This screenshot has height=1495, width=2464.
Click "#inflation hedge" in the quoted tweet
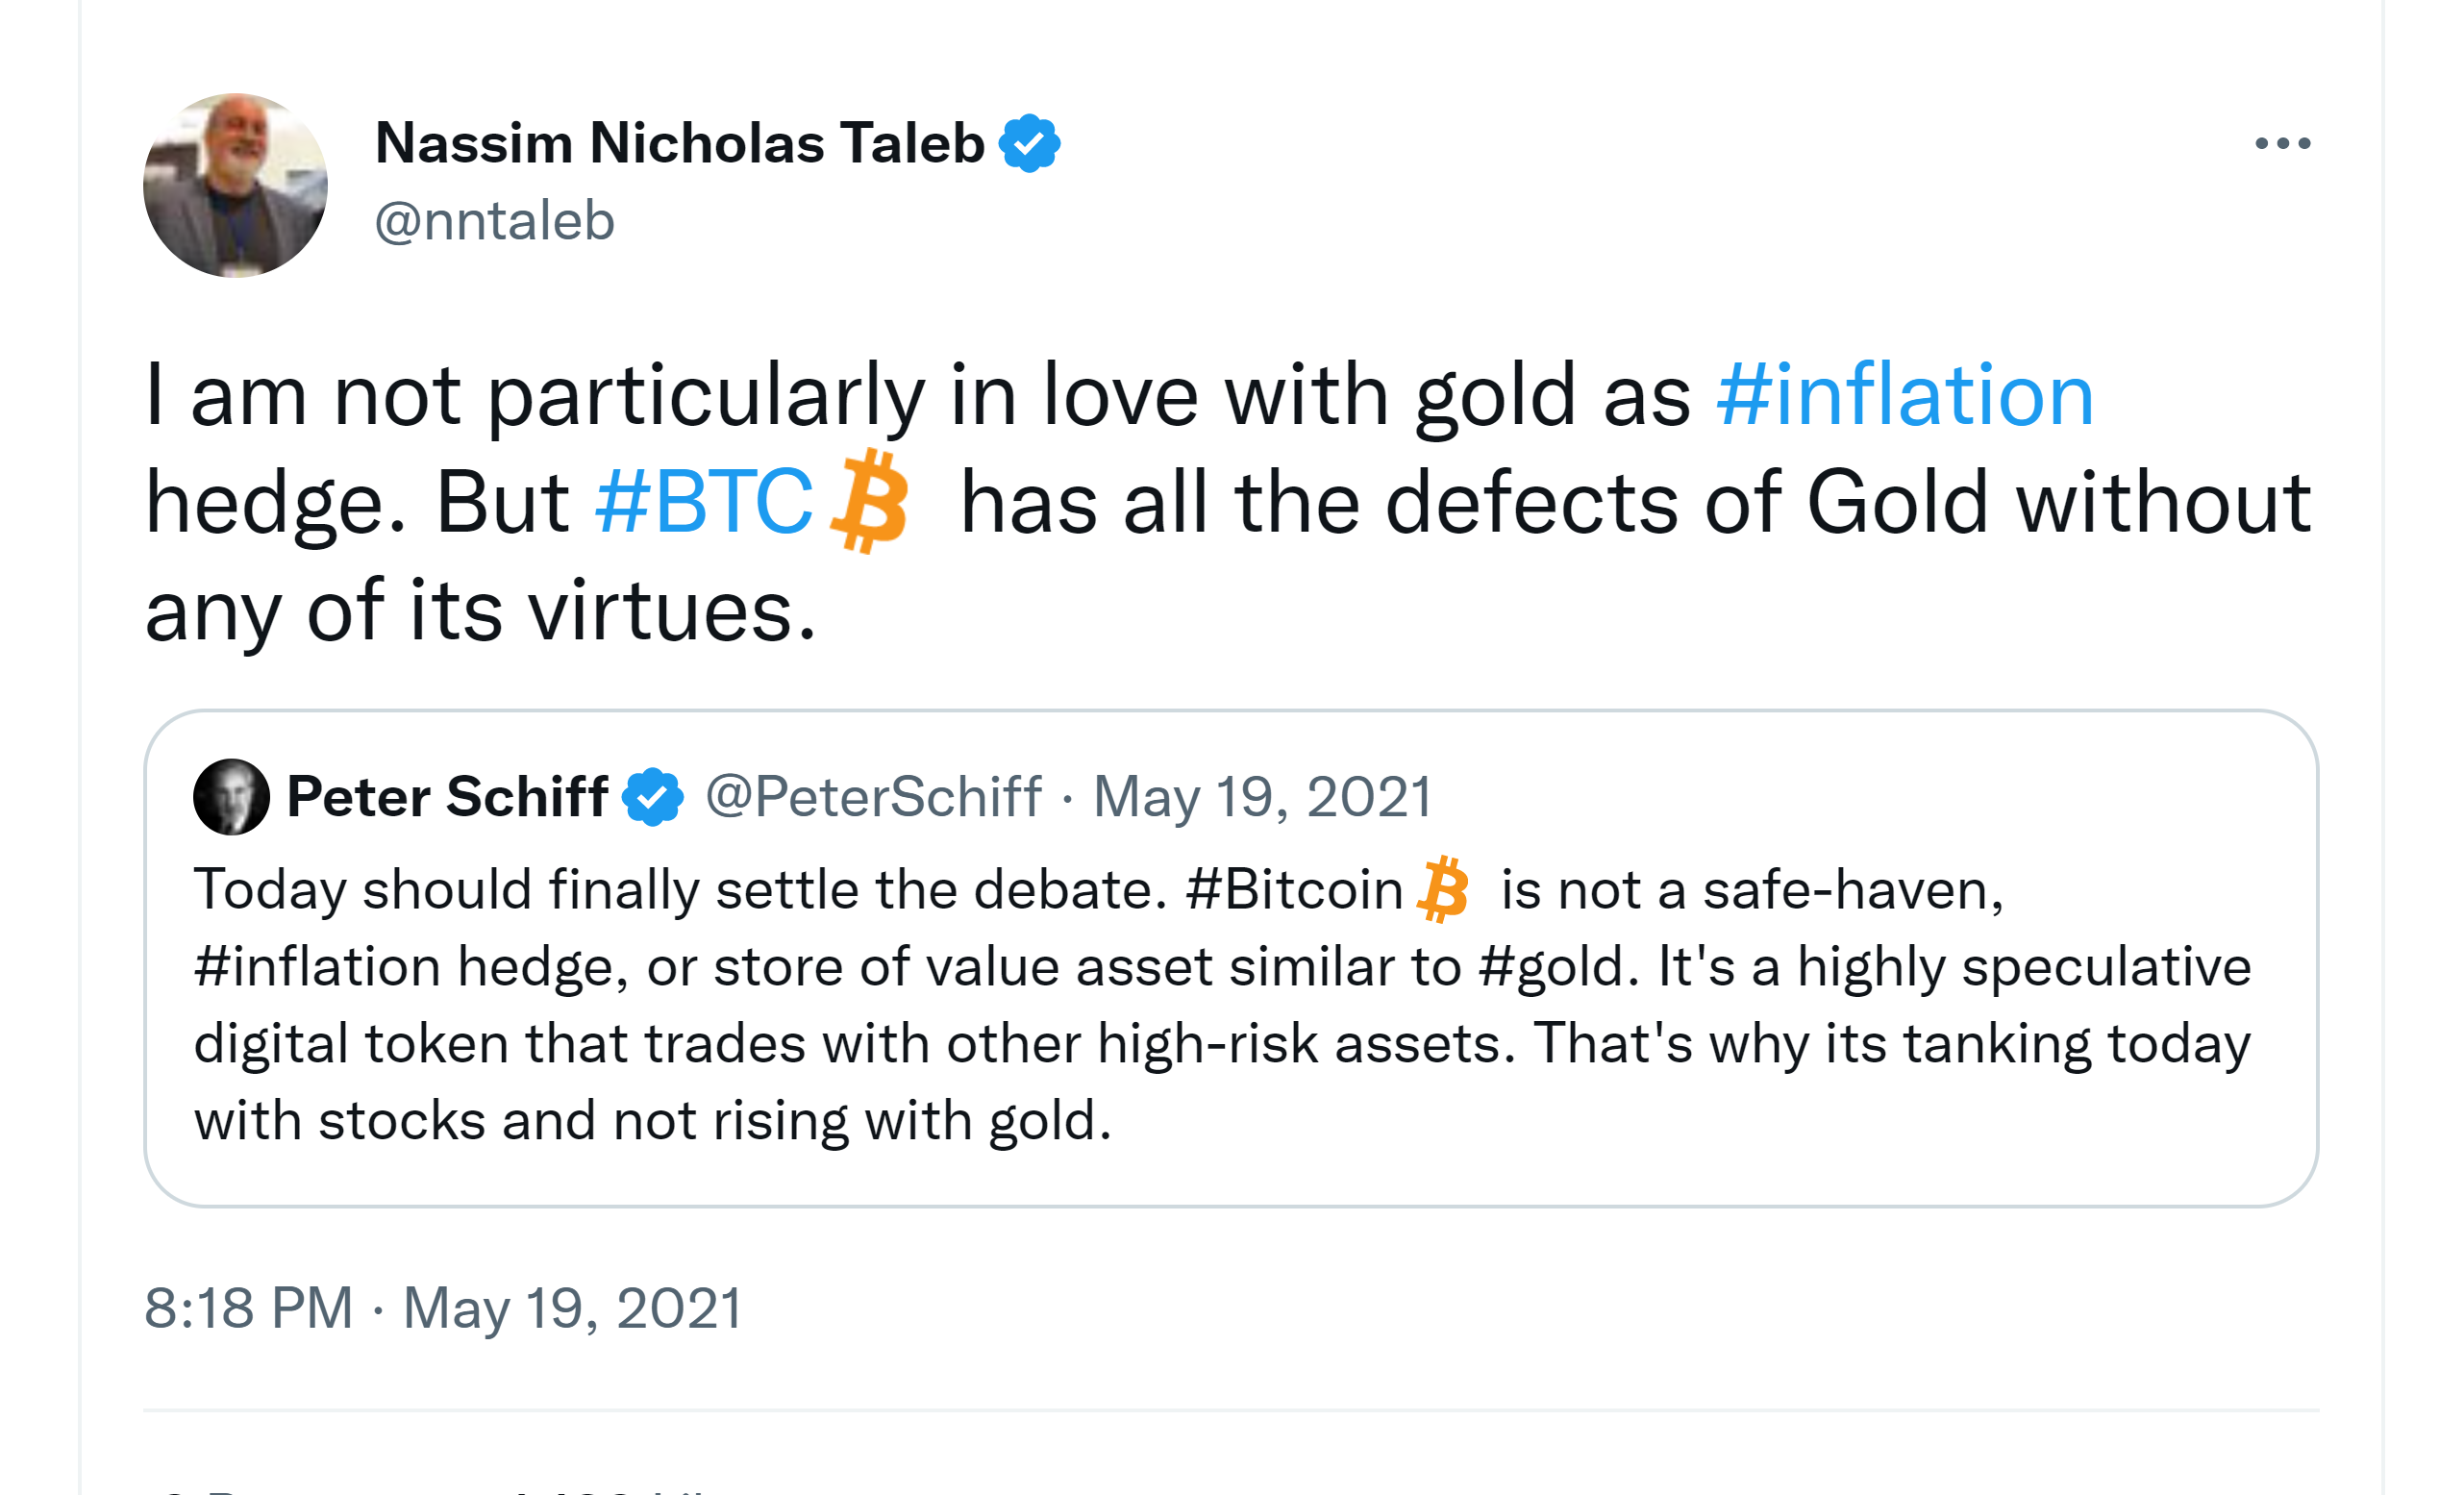(410, 967)
